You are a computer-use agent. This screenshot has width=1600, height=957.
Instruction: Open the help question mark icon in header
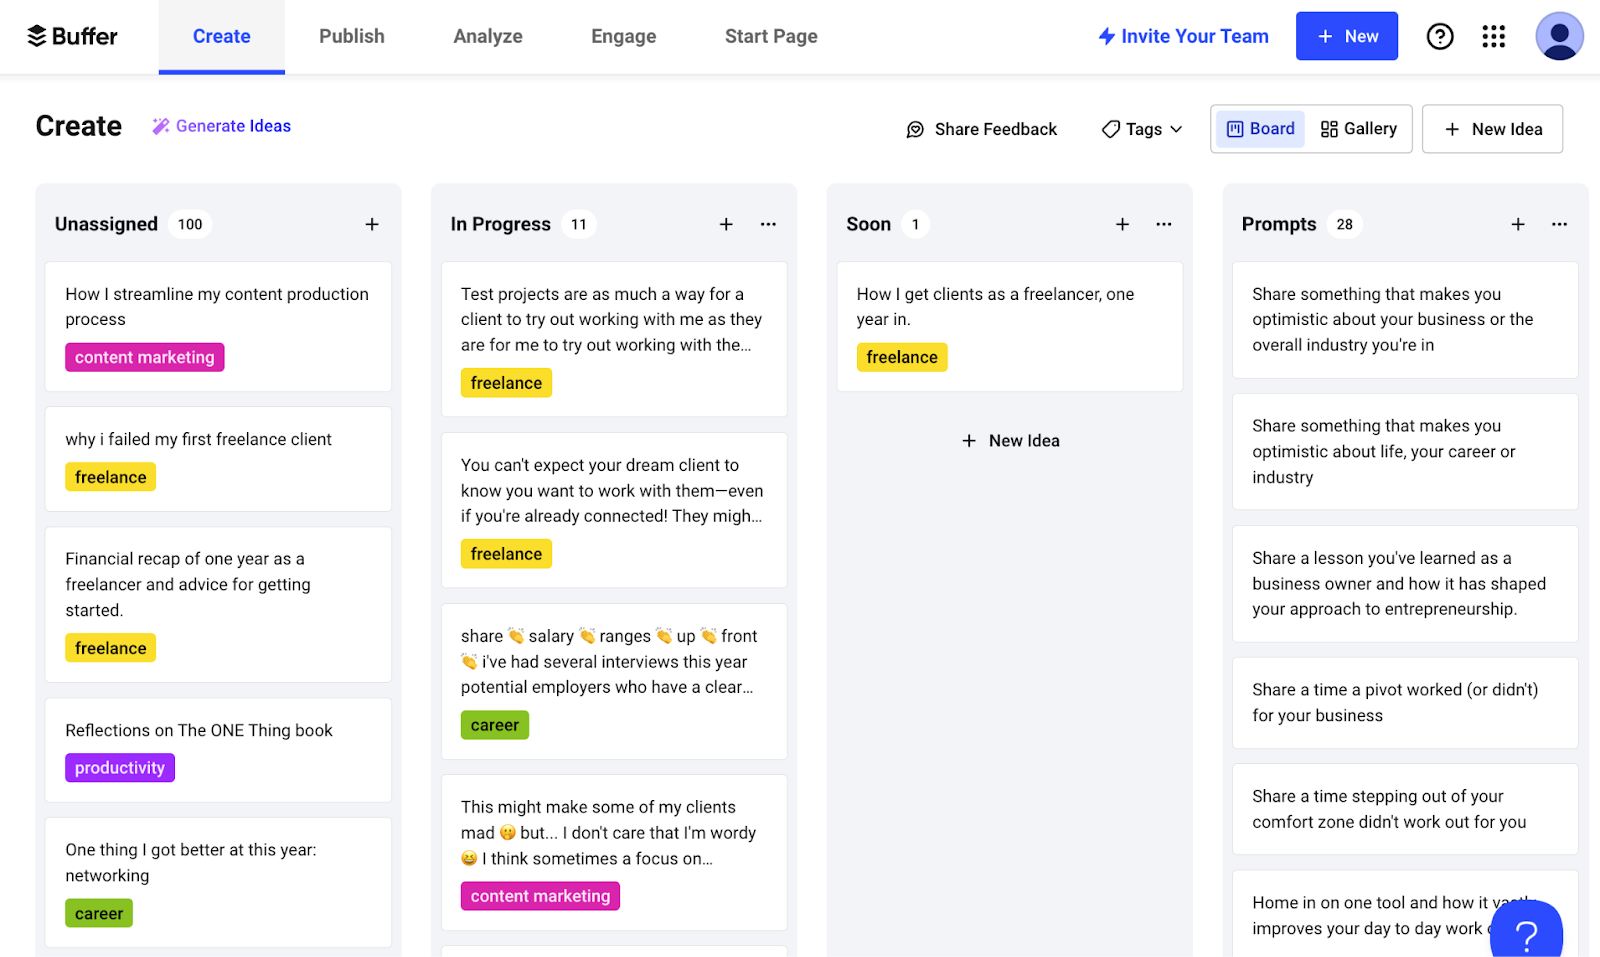[1440, 36]
